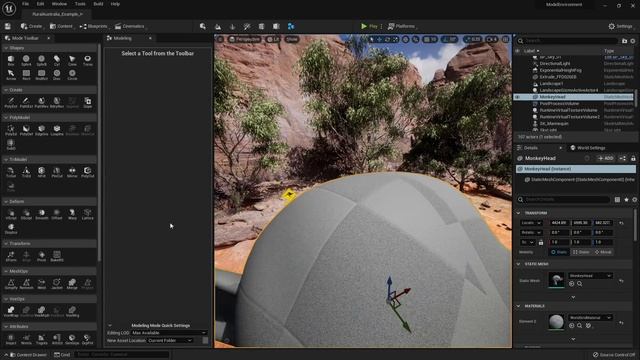This screenshot has width=640, height=360.
Task: Select the Smooth deform tool
Action: pyautogui.click(x=42, y=214)
